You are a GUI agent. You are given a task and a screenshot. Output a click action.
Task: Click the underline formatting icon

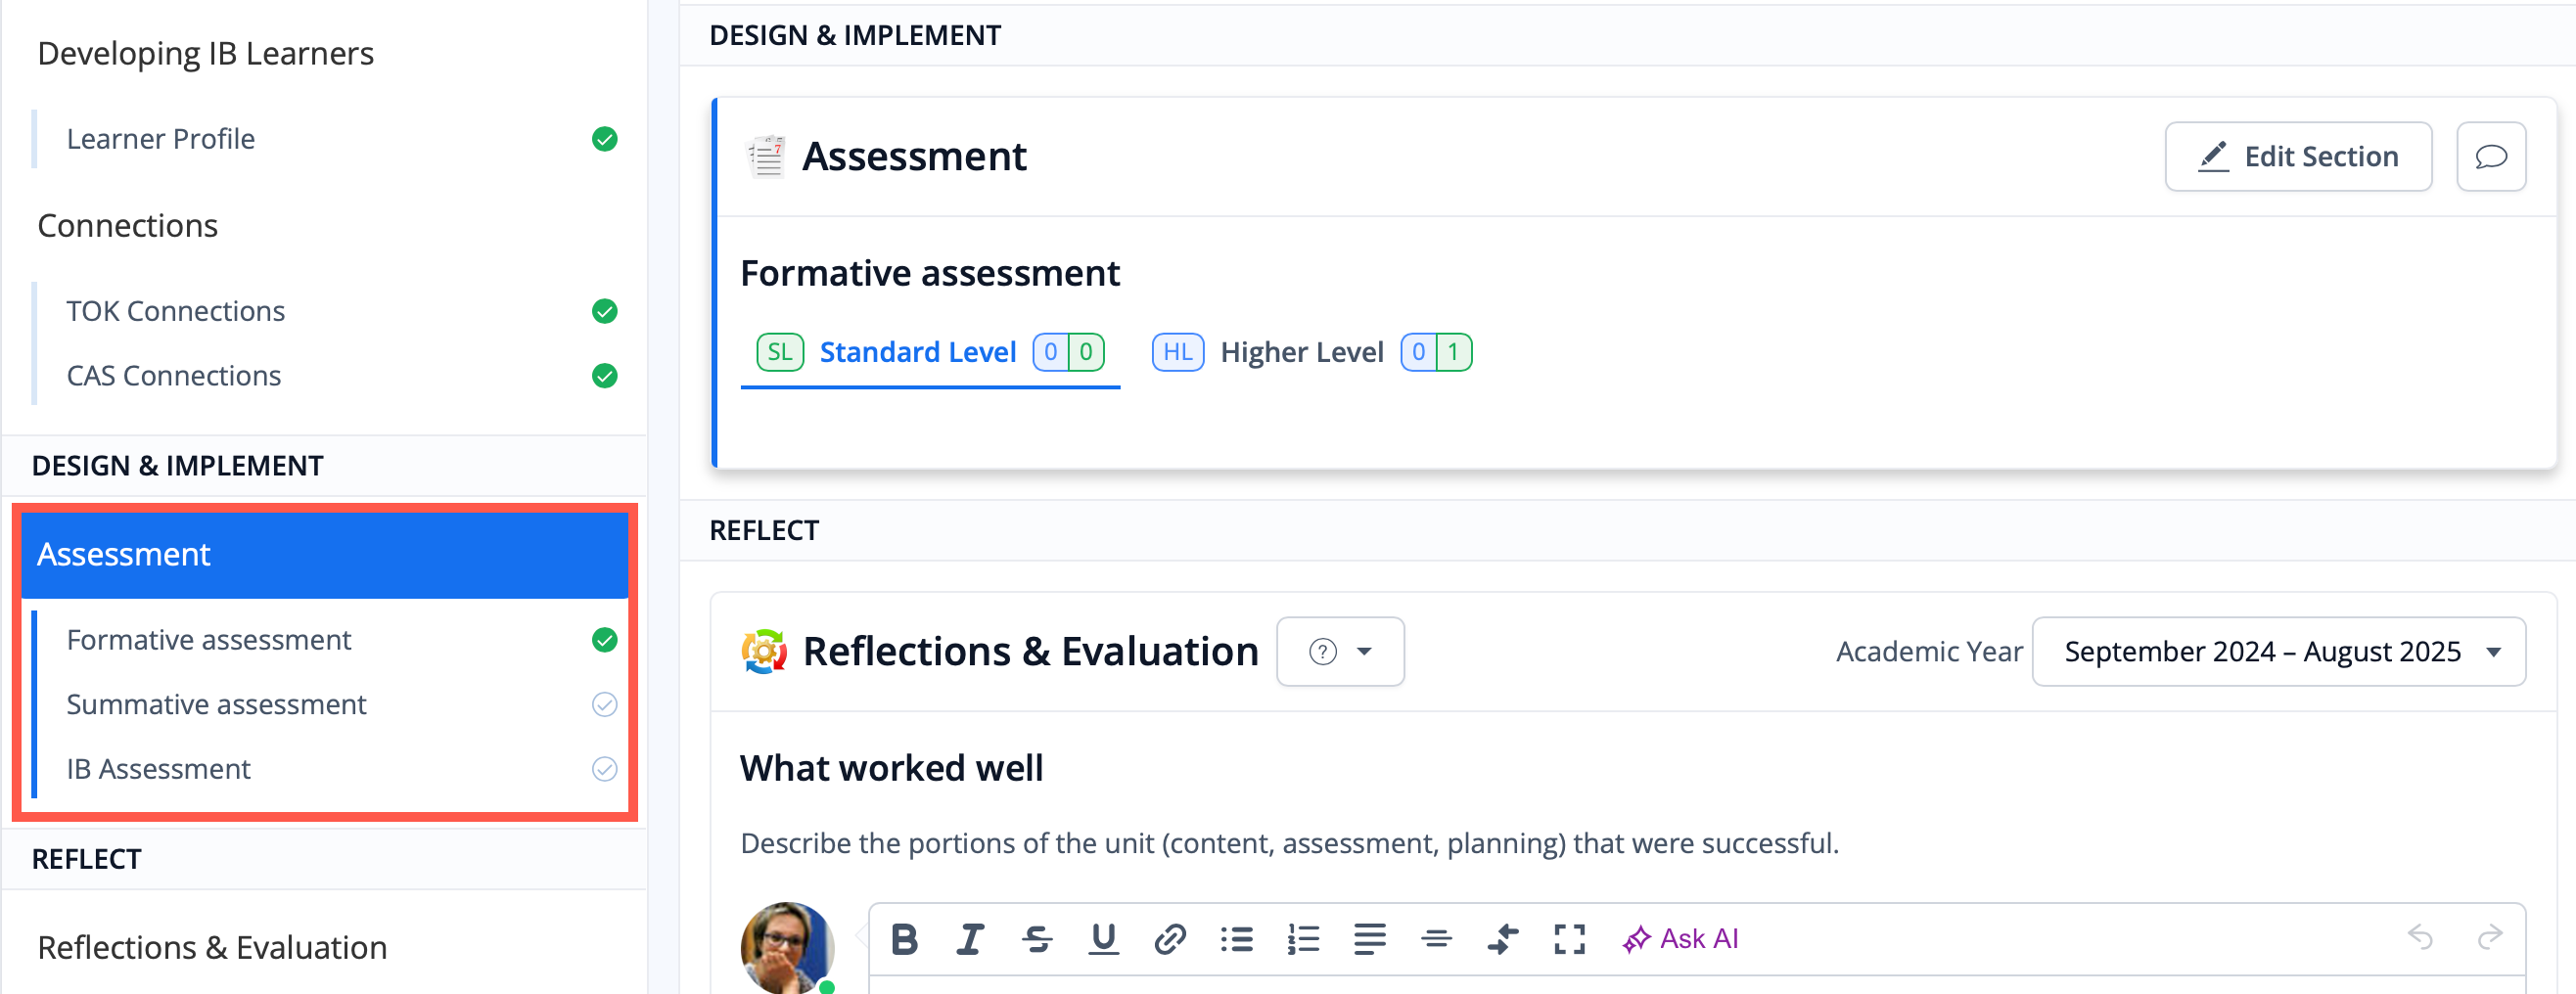point(1103,939)
